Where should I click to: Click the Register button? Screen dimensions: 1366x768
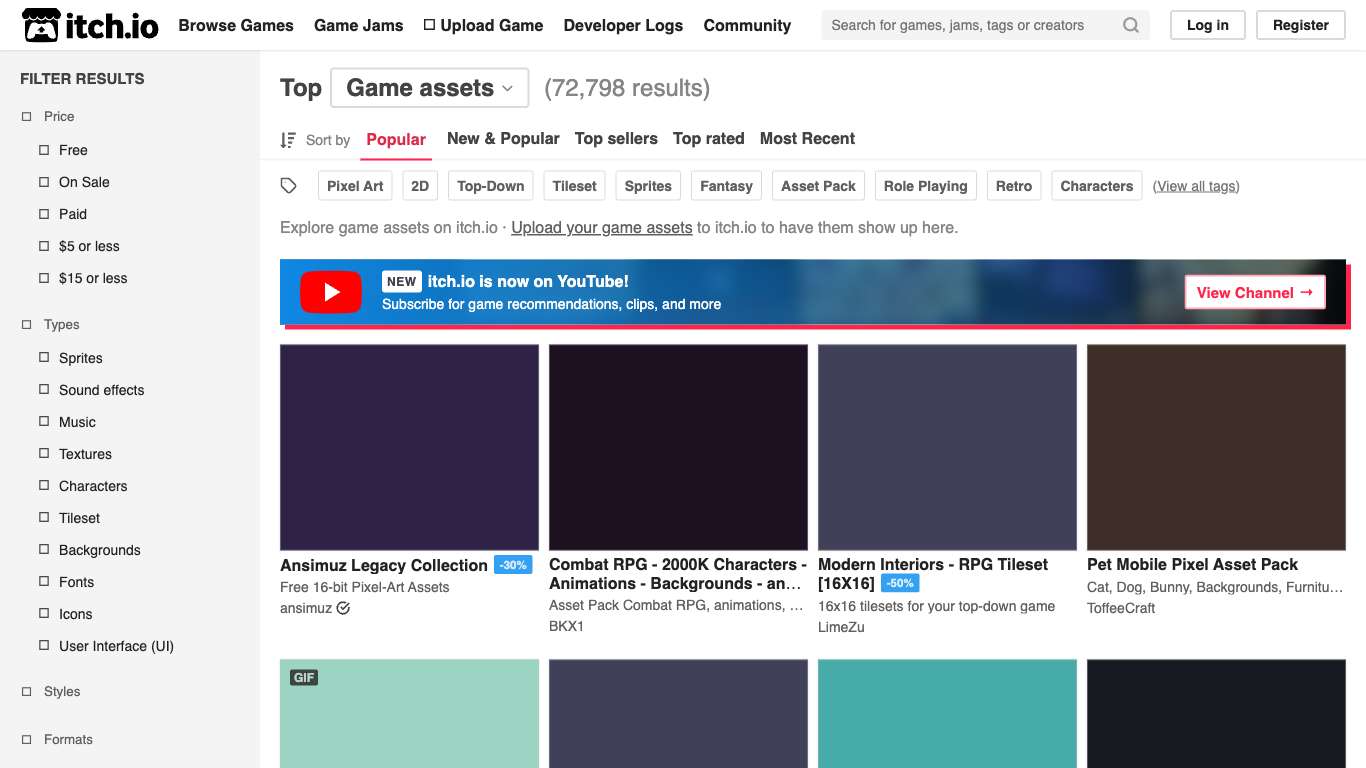tap(1301, 25)
